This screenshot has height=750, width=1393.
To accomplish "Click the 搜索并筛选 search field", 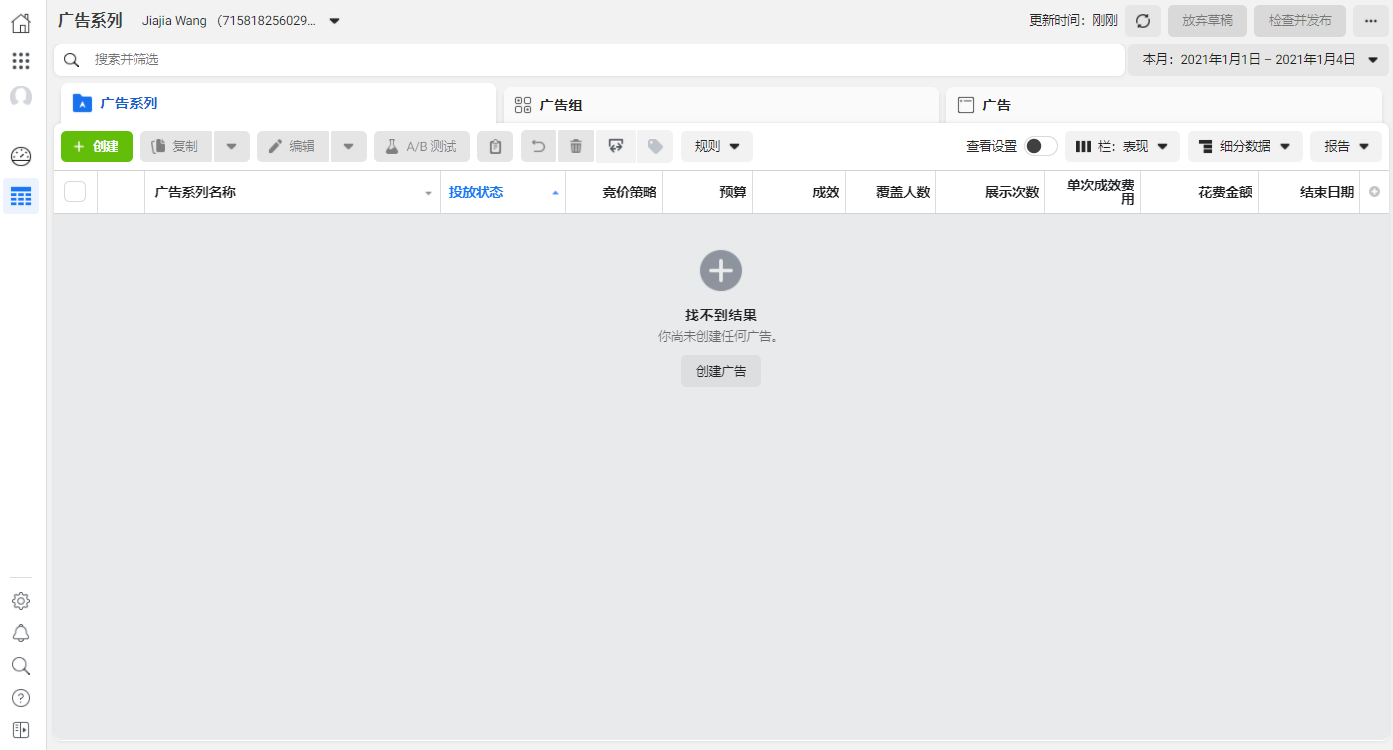I will (590, 60).
